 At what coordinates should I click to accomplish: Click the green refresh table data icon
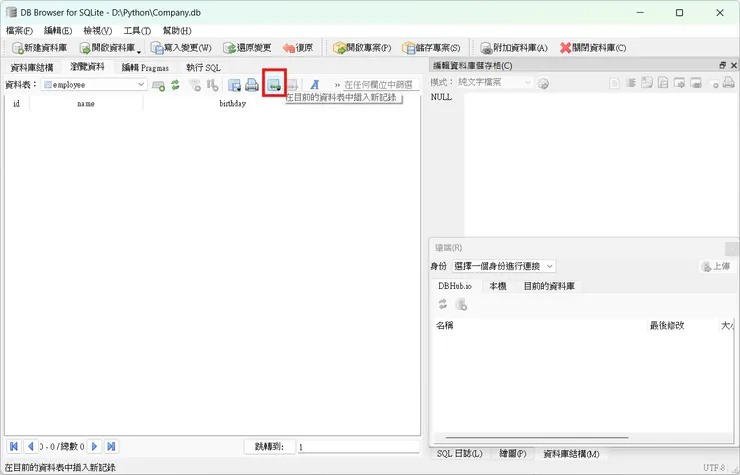pyautogui.click(x=176, y=85)
